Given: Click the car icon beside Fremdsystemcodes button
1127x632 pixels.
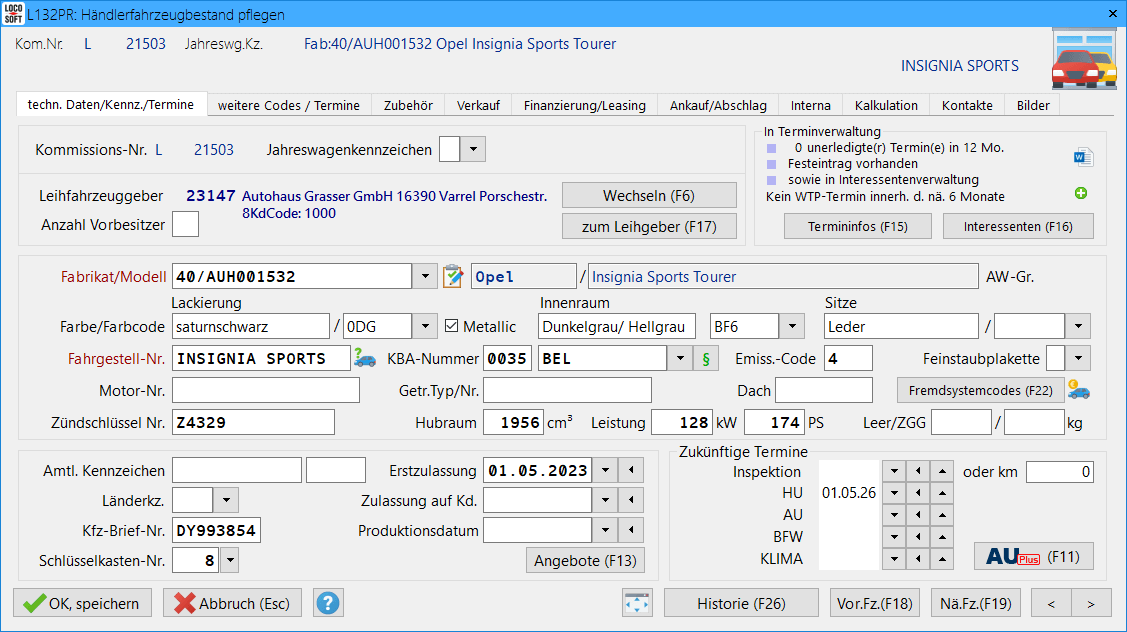Looking at the screenshot, I should pyautogui.click(x=1079, y=390).
